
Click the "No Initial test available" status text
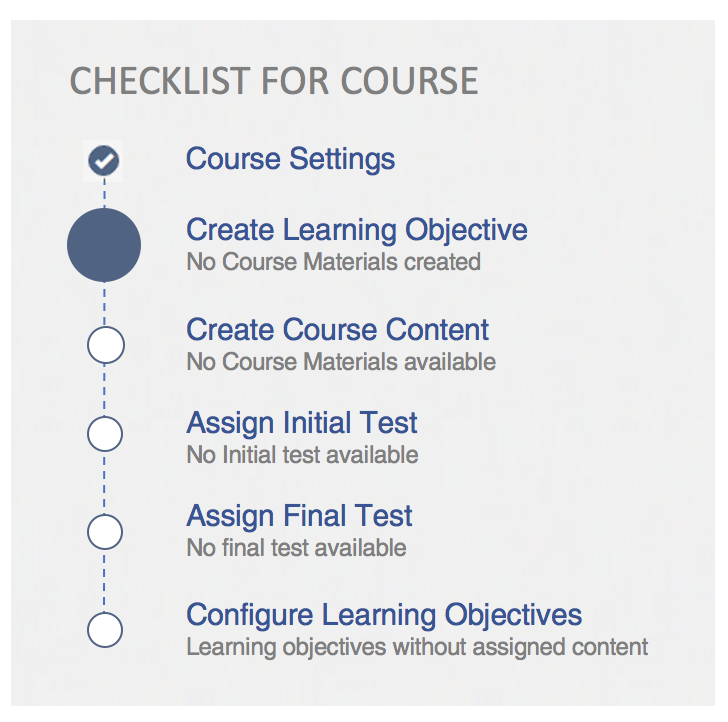[x=302, y=455]
